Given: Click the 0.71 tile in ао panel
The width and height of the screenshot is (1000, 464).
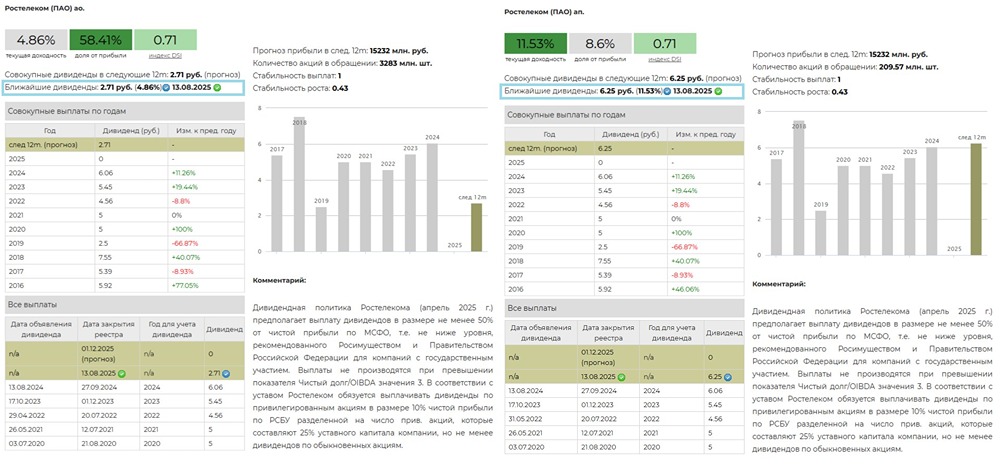Looking at the screenshot, I should [165, 40].
